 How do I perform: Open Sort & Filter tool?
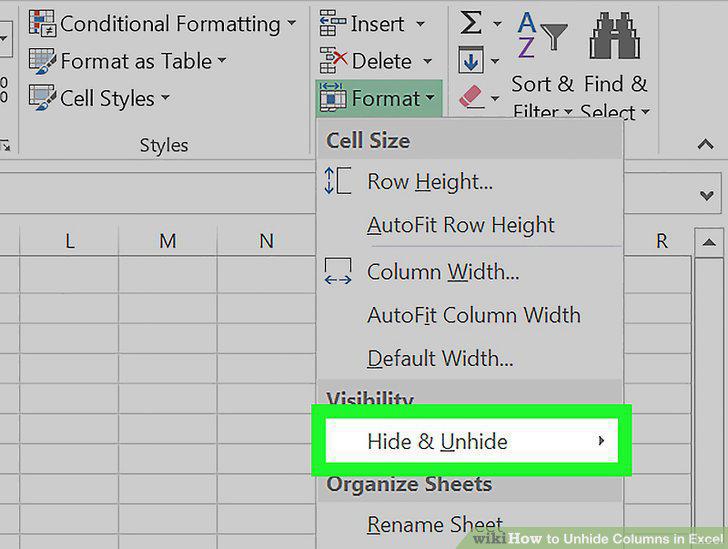[542, 36]
